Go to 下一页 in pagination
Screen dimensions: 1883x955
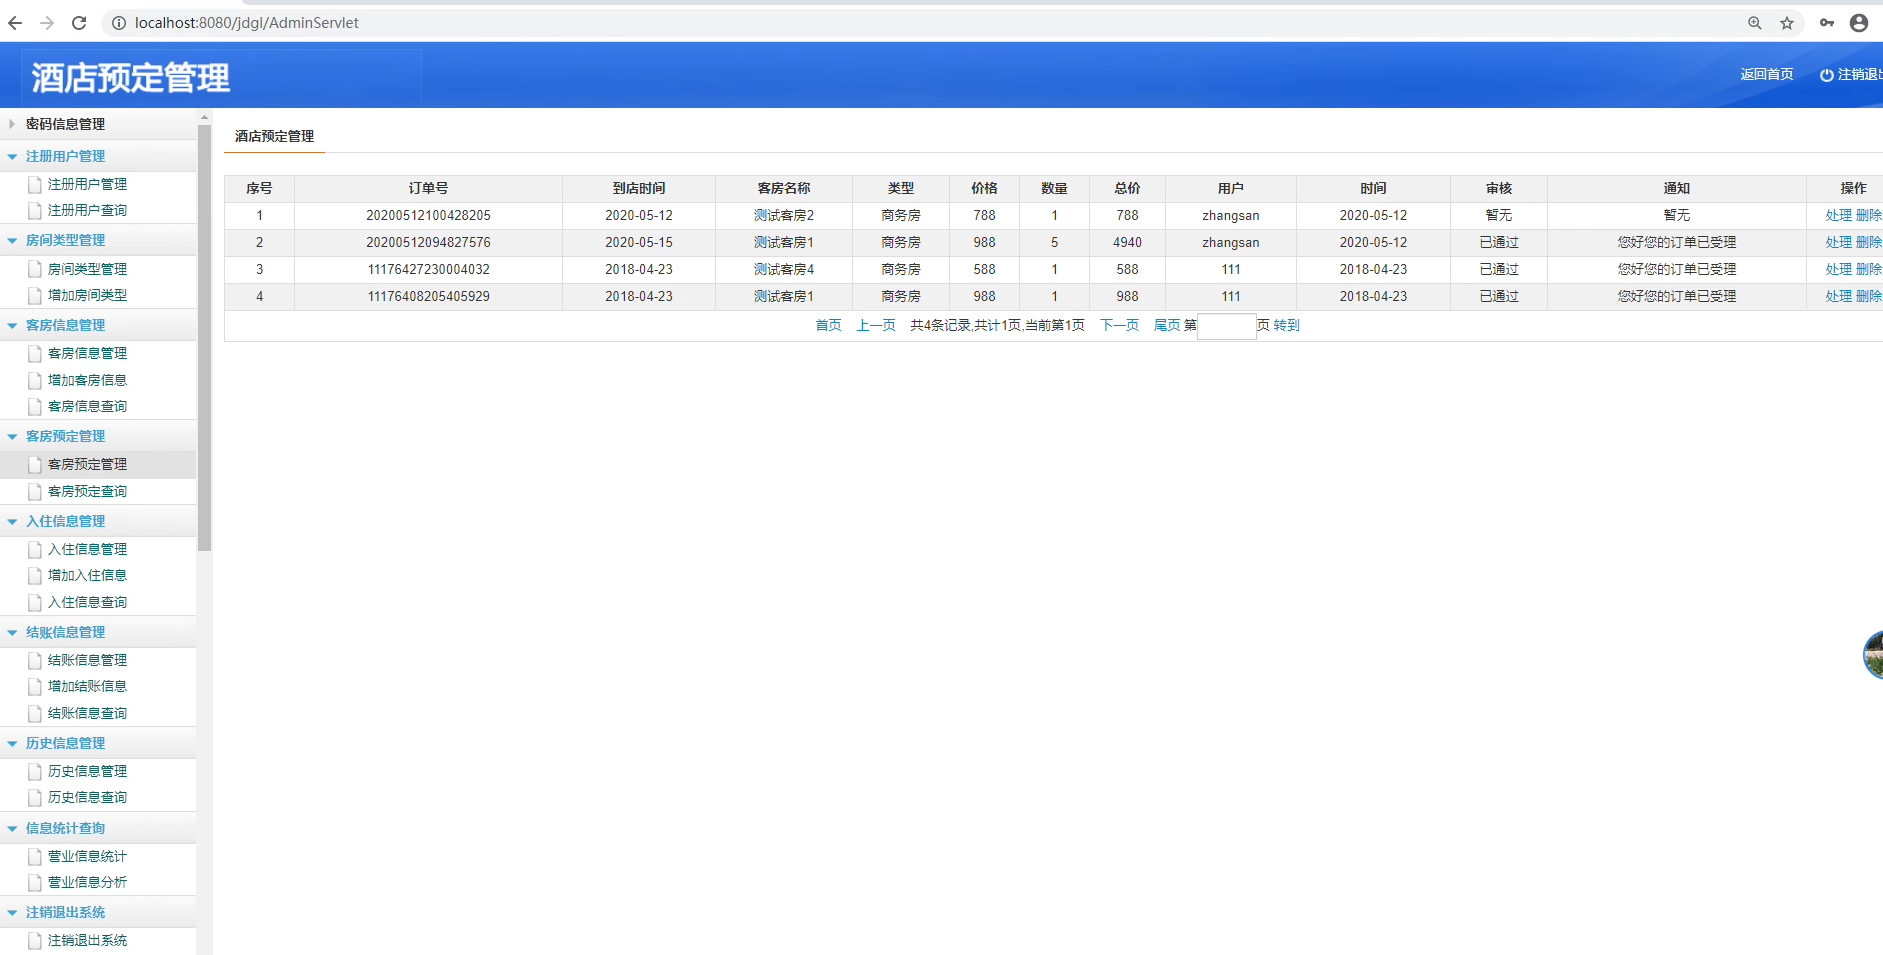click(1119, 325)
